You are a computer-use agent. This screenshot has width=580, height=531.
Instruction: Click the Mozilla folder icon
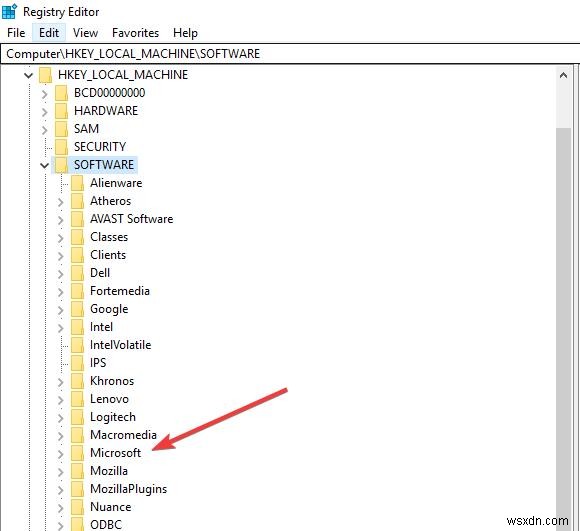click(77, 471)
